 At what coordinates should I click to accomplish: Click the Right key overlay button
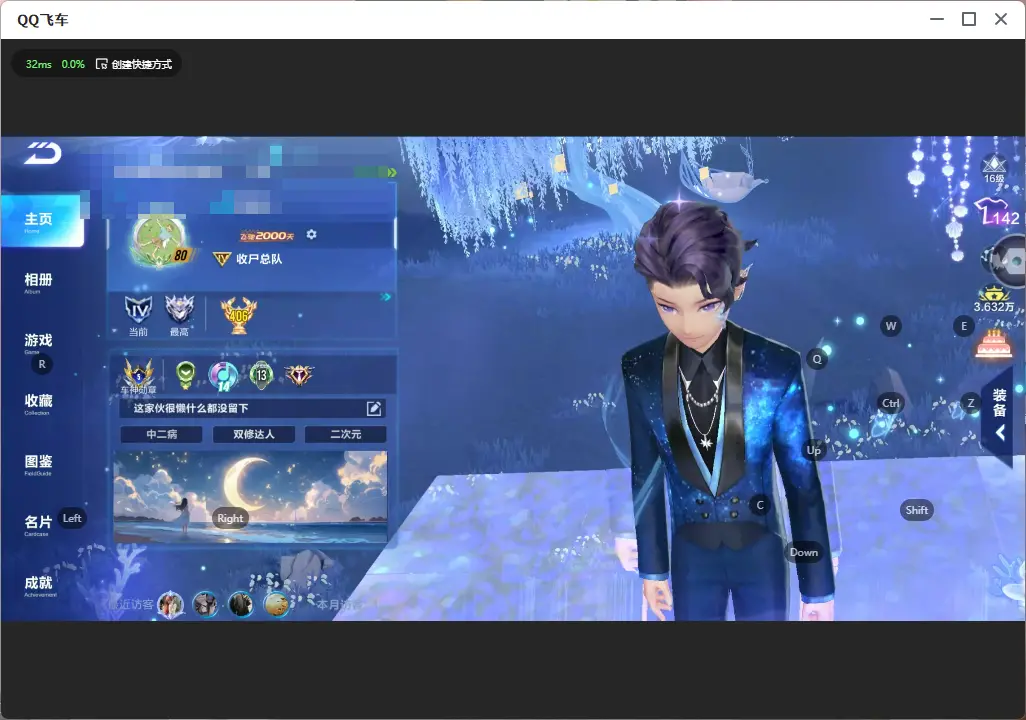tap(230, 518)
